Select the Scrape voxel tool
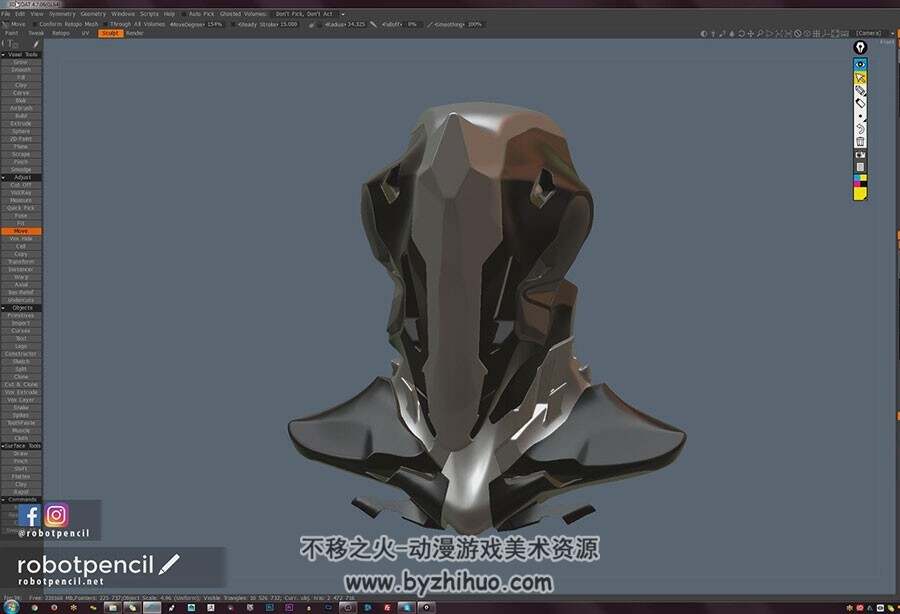900x614 pixels. [x=21, y=154]
